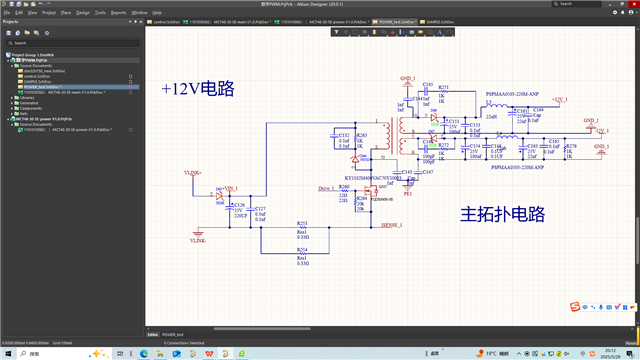Image resolution: width=640 pixels, height=360 pixels.
Task: Expand the Libraries folder
Action: [x=12, y=98]
